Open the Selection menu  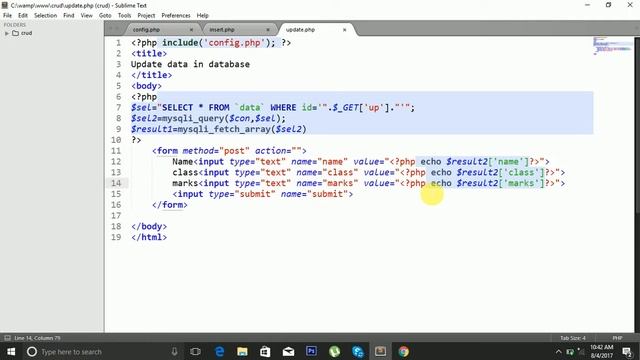[x=45, y=16]
